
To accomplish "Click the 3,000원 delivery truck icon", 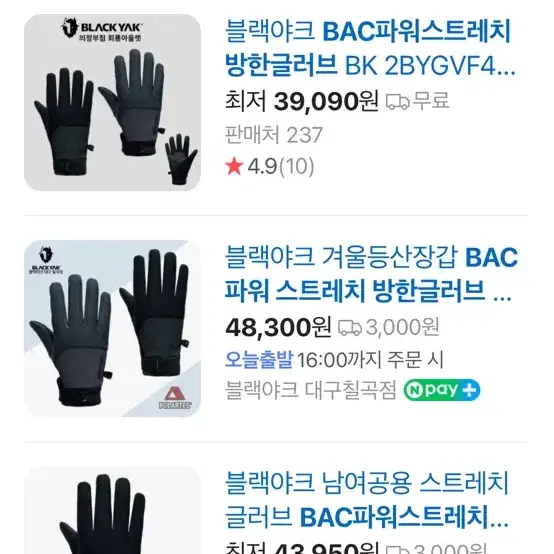I will (350, 328).
